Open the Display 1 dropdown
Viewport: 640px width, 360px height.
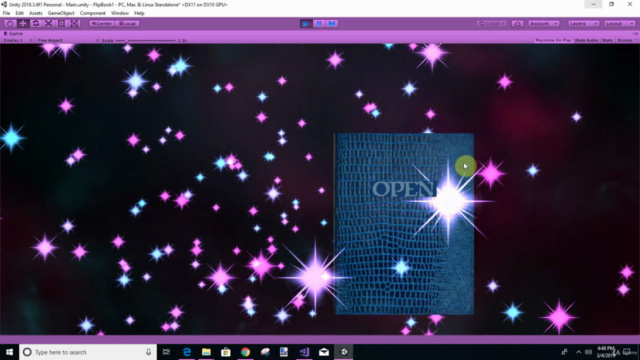point(18,40)
